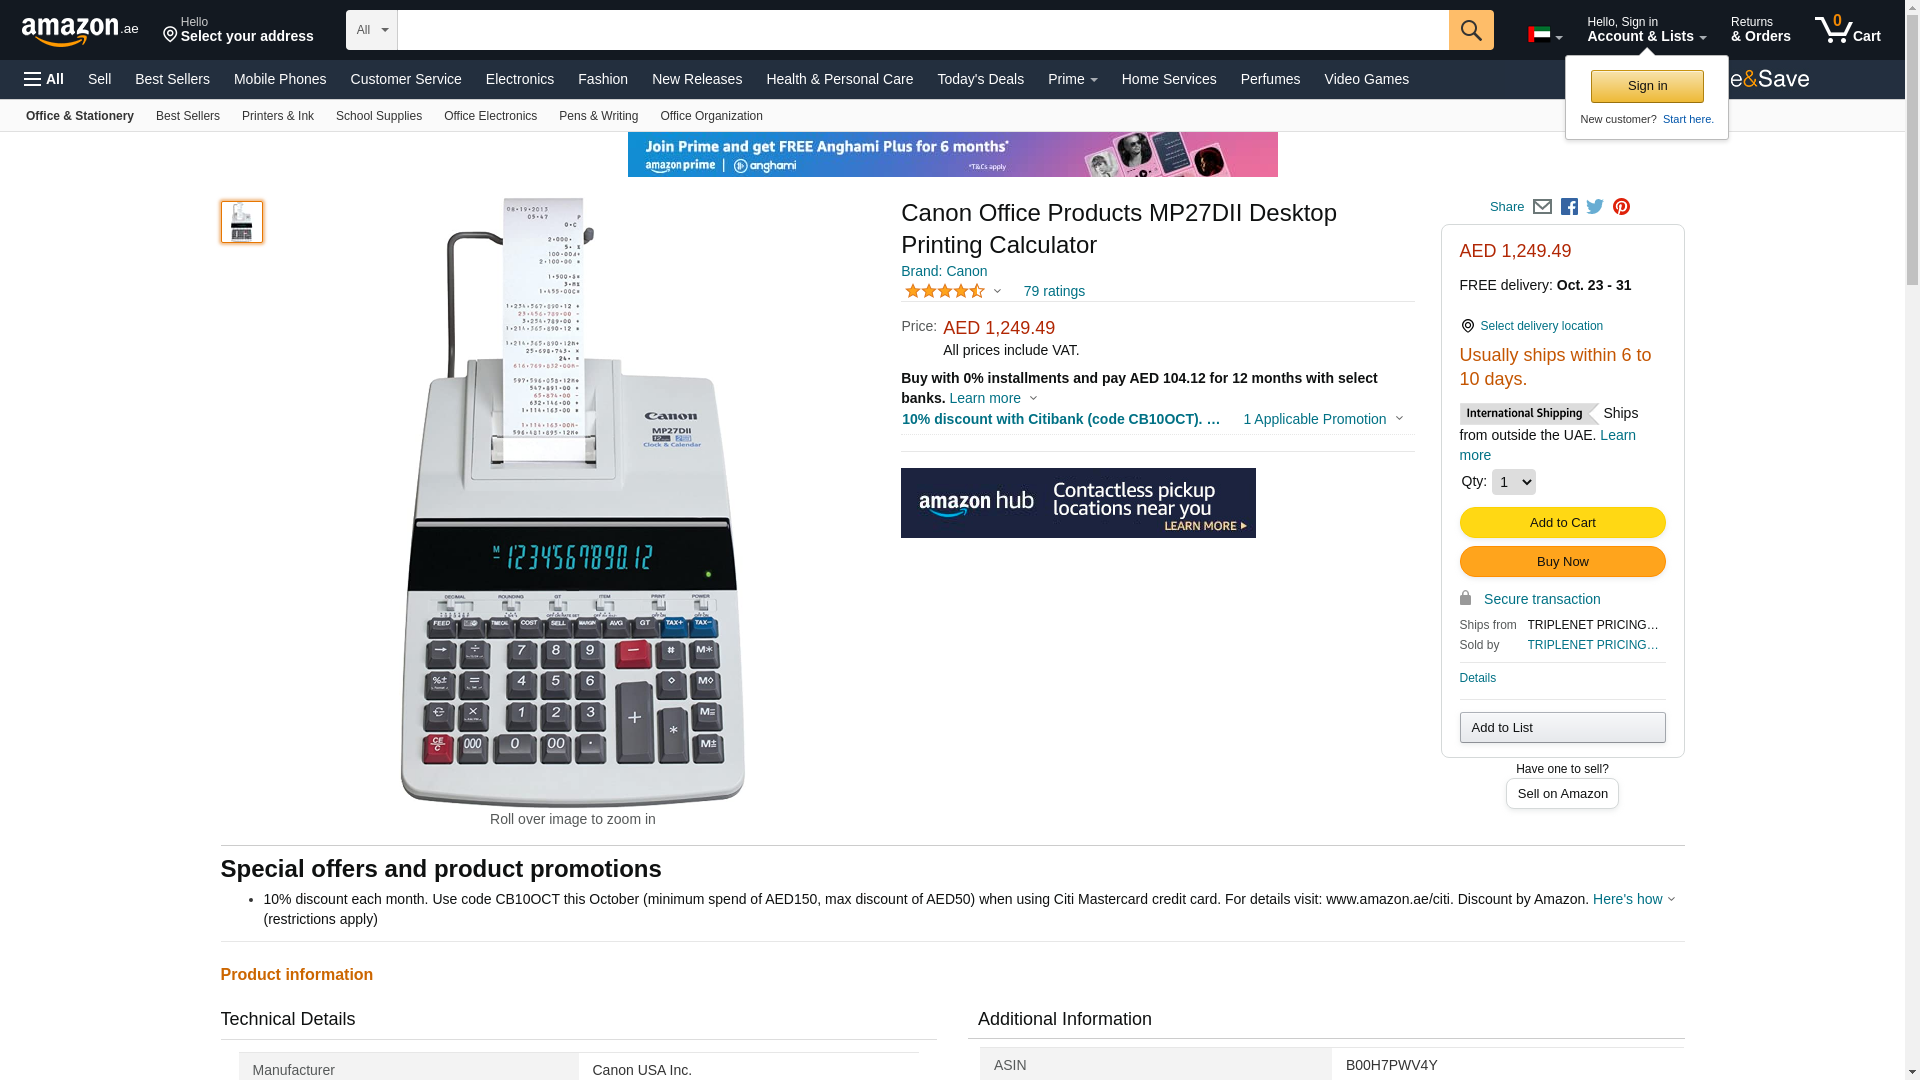
Task: Open Today's Deals in navigation bar
Action: (x=980, y=79)
